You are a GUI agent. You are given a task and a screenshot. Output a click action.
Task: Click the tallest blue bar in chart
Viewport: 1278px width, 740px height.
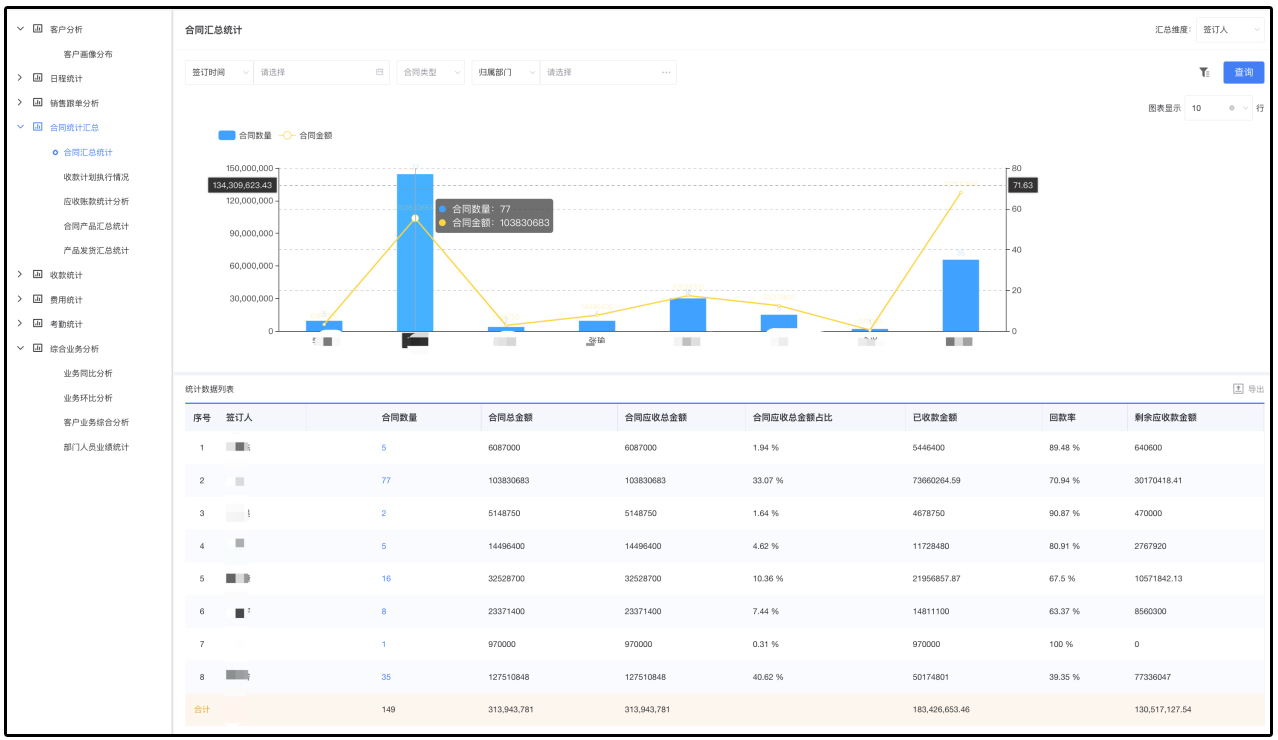click(415, 252)
